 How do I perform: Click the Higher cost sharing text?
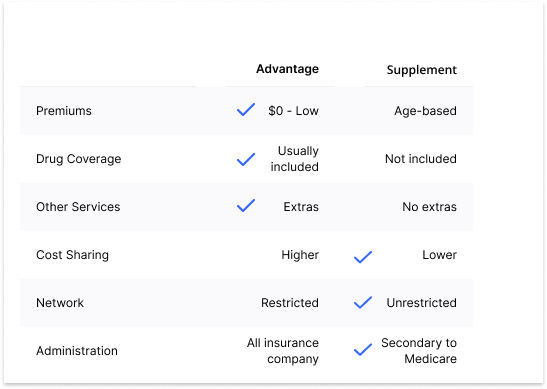(x=300, y=255)
